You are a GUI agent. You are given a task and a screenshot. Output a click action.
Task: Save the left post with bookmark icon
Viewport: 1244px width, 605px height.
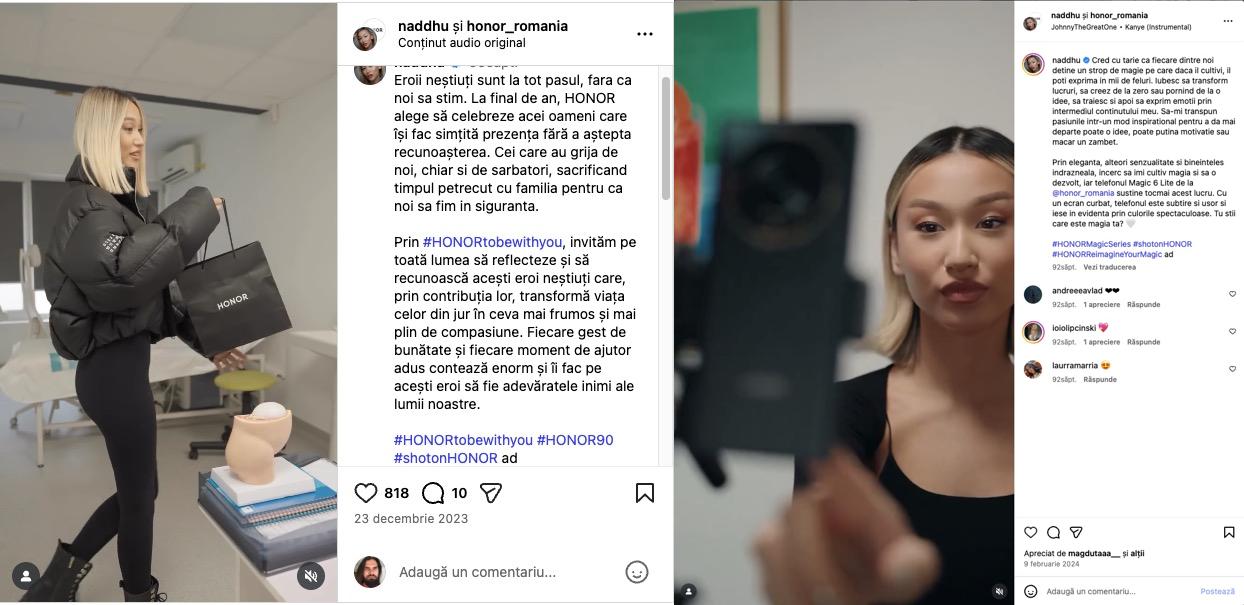tap(645, 493)
